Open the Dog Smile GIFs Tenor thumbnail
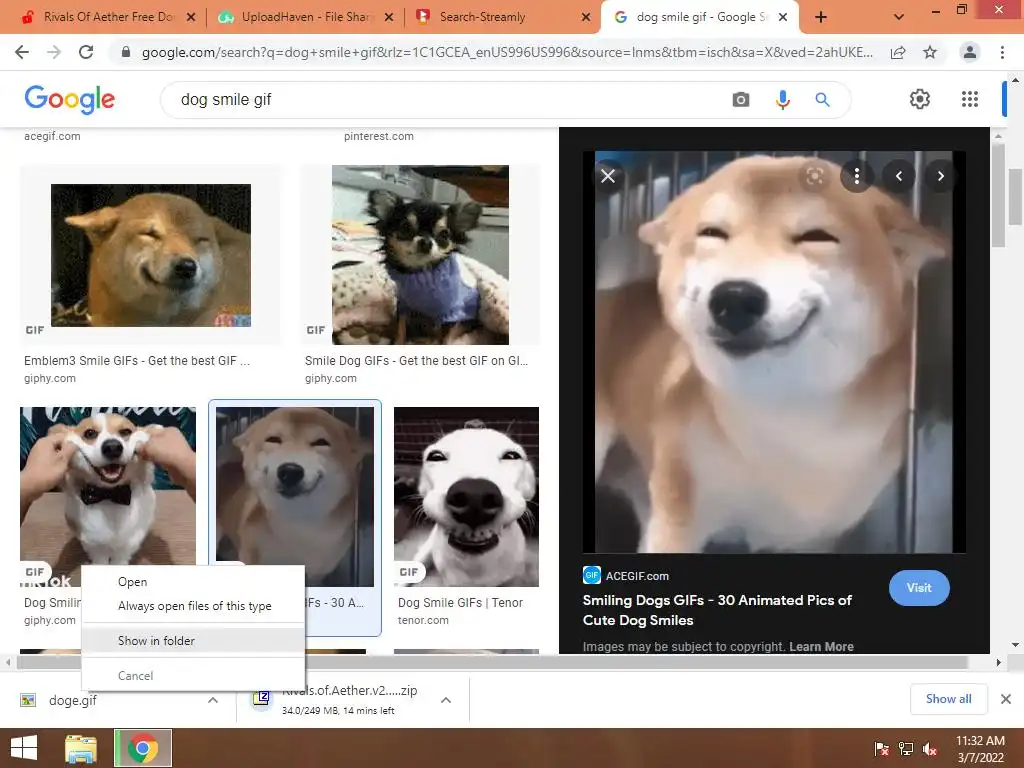This screenshot has height=768, width=1024. (466, 496)
